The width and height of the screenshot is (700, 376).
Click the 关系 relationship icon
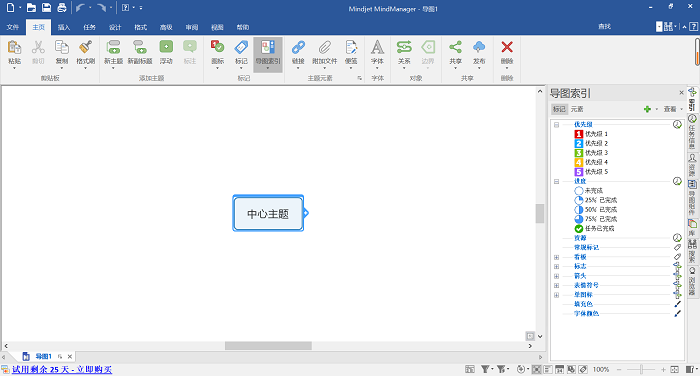[x=404, y=47]
